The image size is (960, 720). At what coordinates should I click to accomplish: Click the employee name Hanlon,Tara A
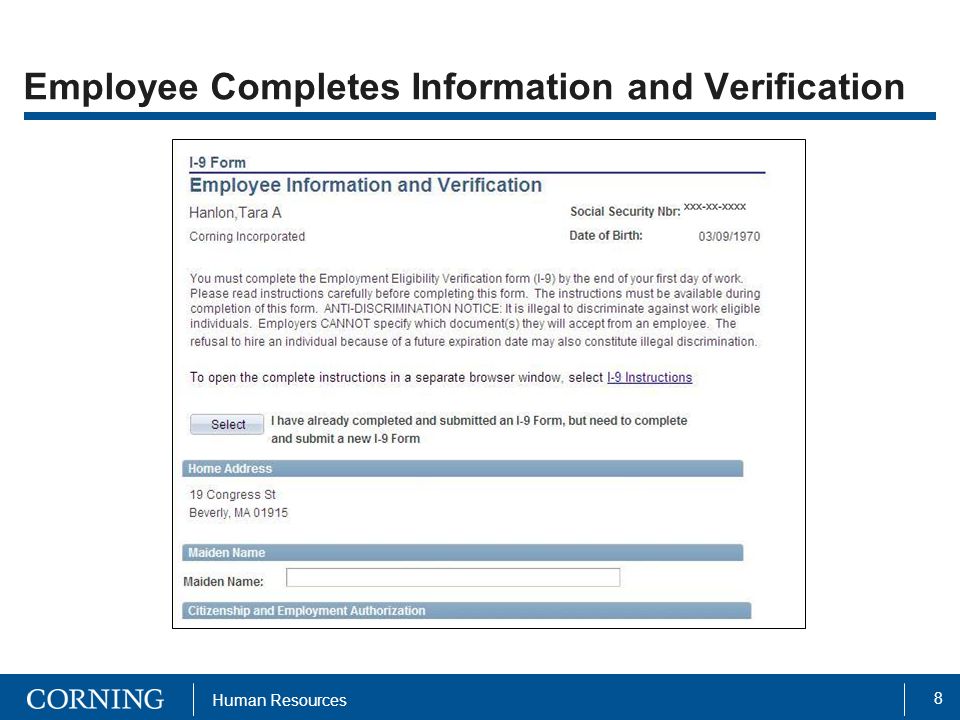tap(235, 212)
